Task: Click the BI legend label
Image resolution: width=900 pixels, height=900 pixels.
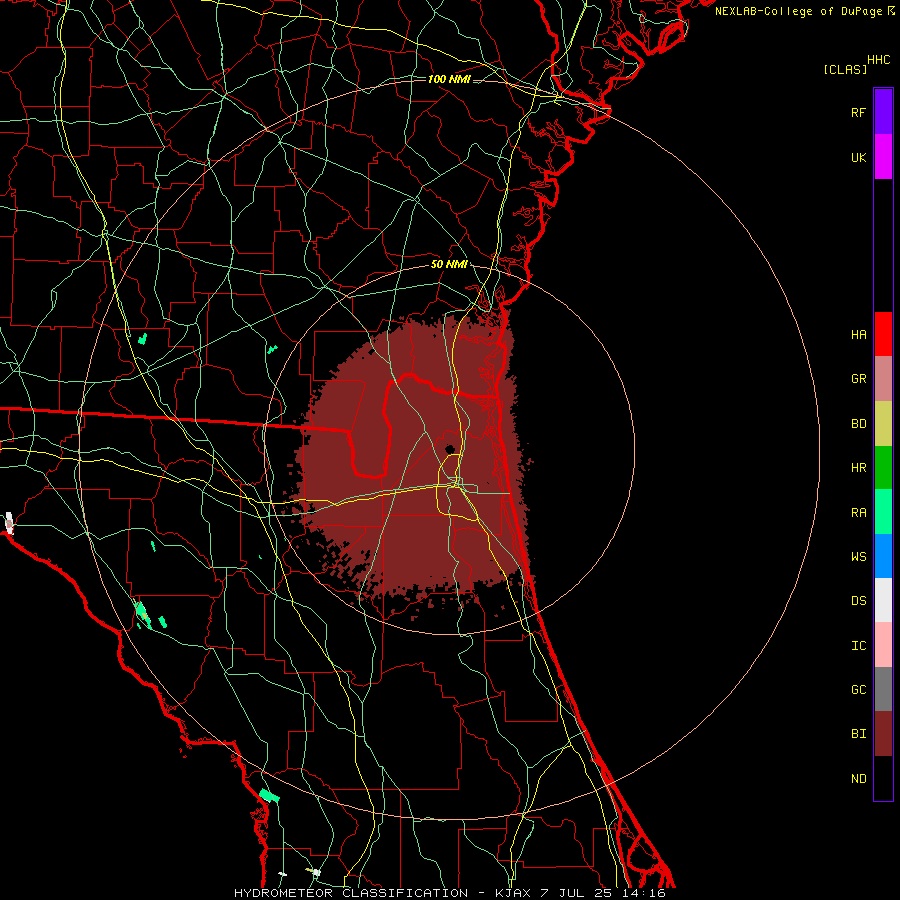Action: 858,734
